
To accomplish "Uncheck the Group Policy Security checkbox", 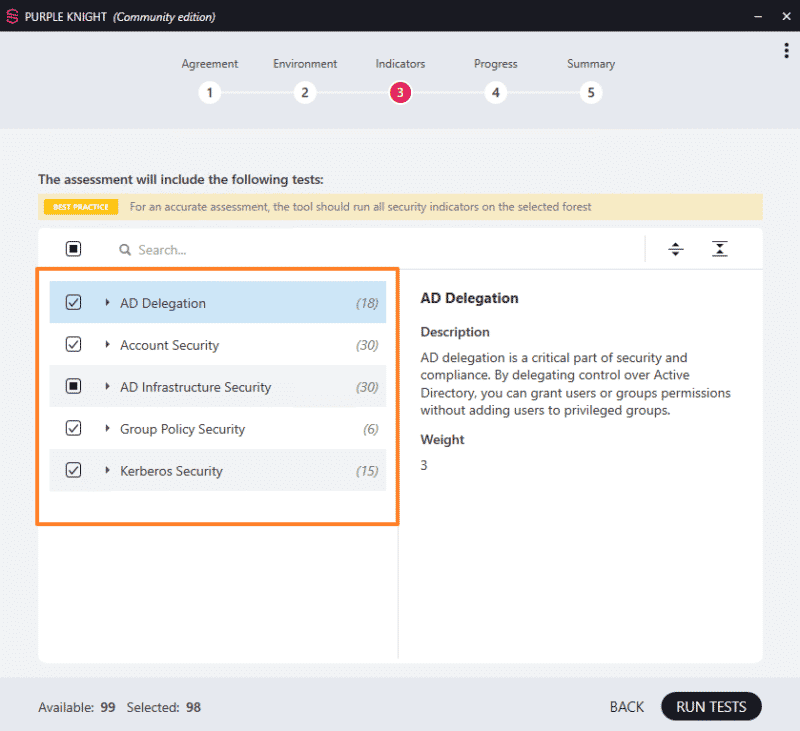I will point(73,428).
